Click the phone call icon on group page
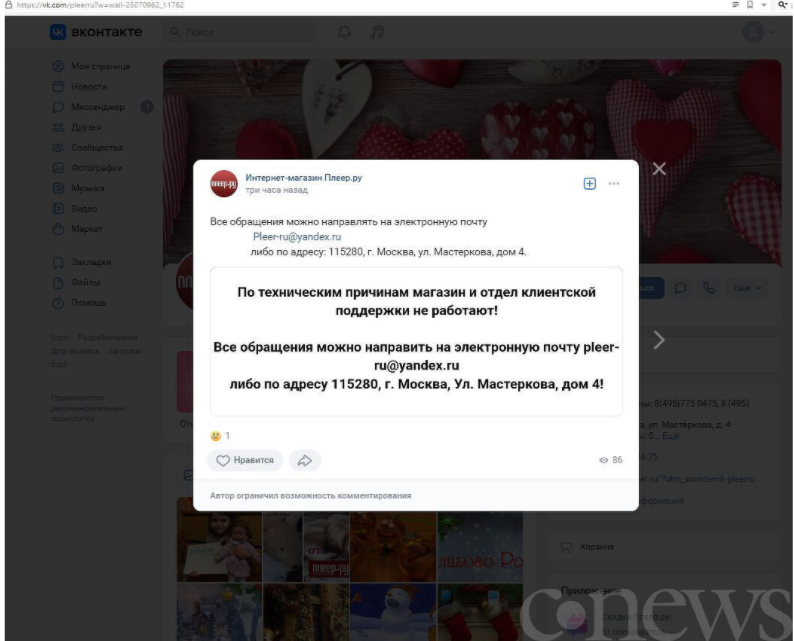Viewport: 794px width, 641px height. [709, 288]
